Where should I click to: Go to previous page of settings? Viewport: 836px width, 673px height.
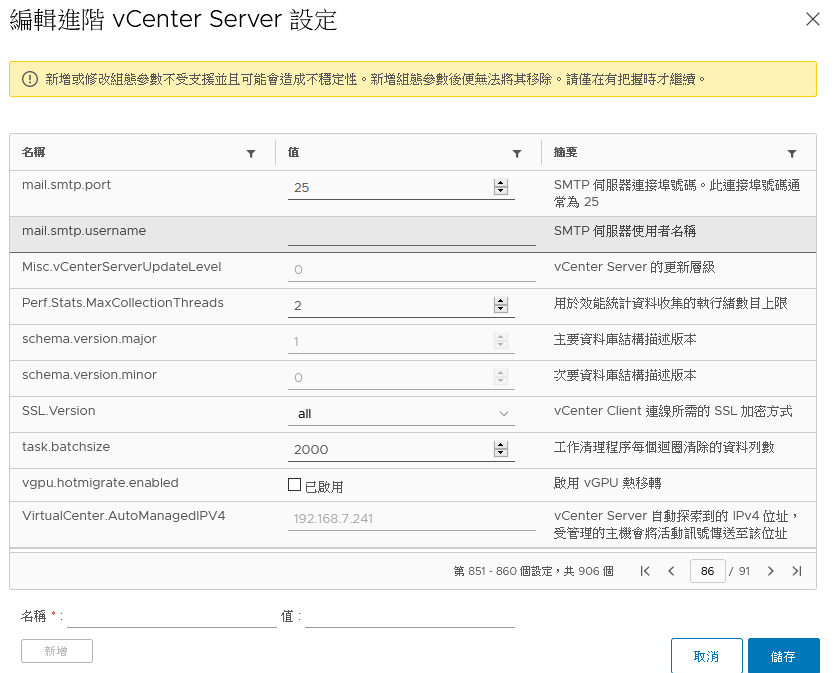pyautogui.click(x=671, y=571)
